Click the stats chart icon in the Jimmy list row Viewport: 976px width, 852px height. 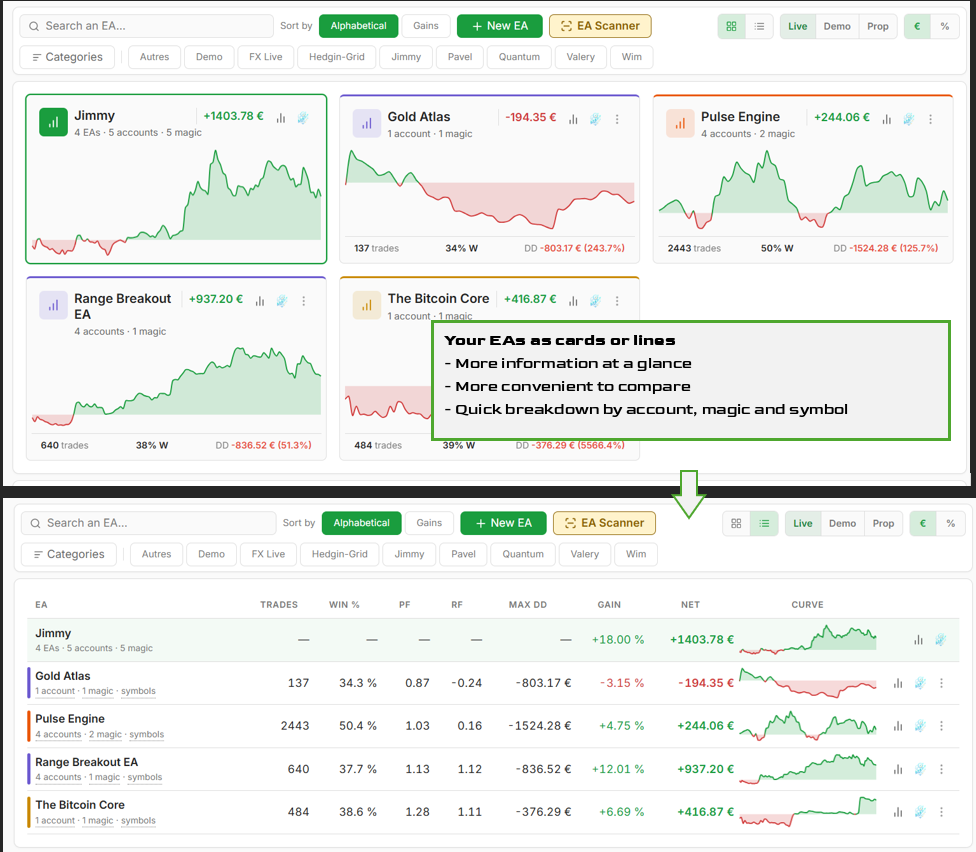[x=918, y=640]
